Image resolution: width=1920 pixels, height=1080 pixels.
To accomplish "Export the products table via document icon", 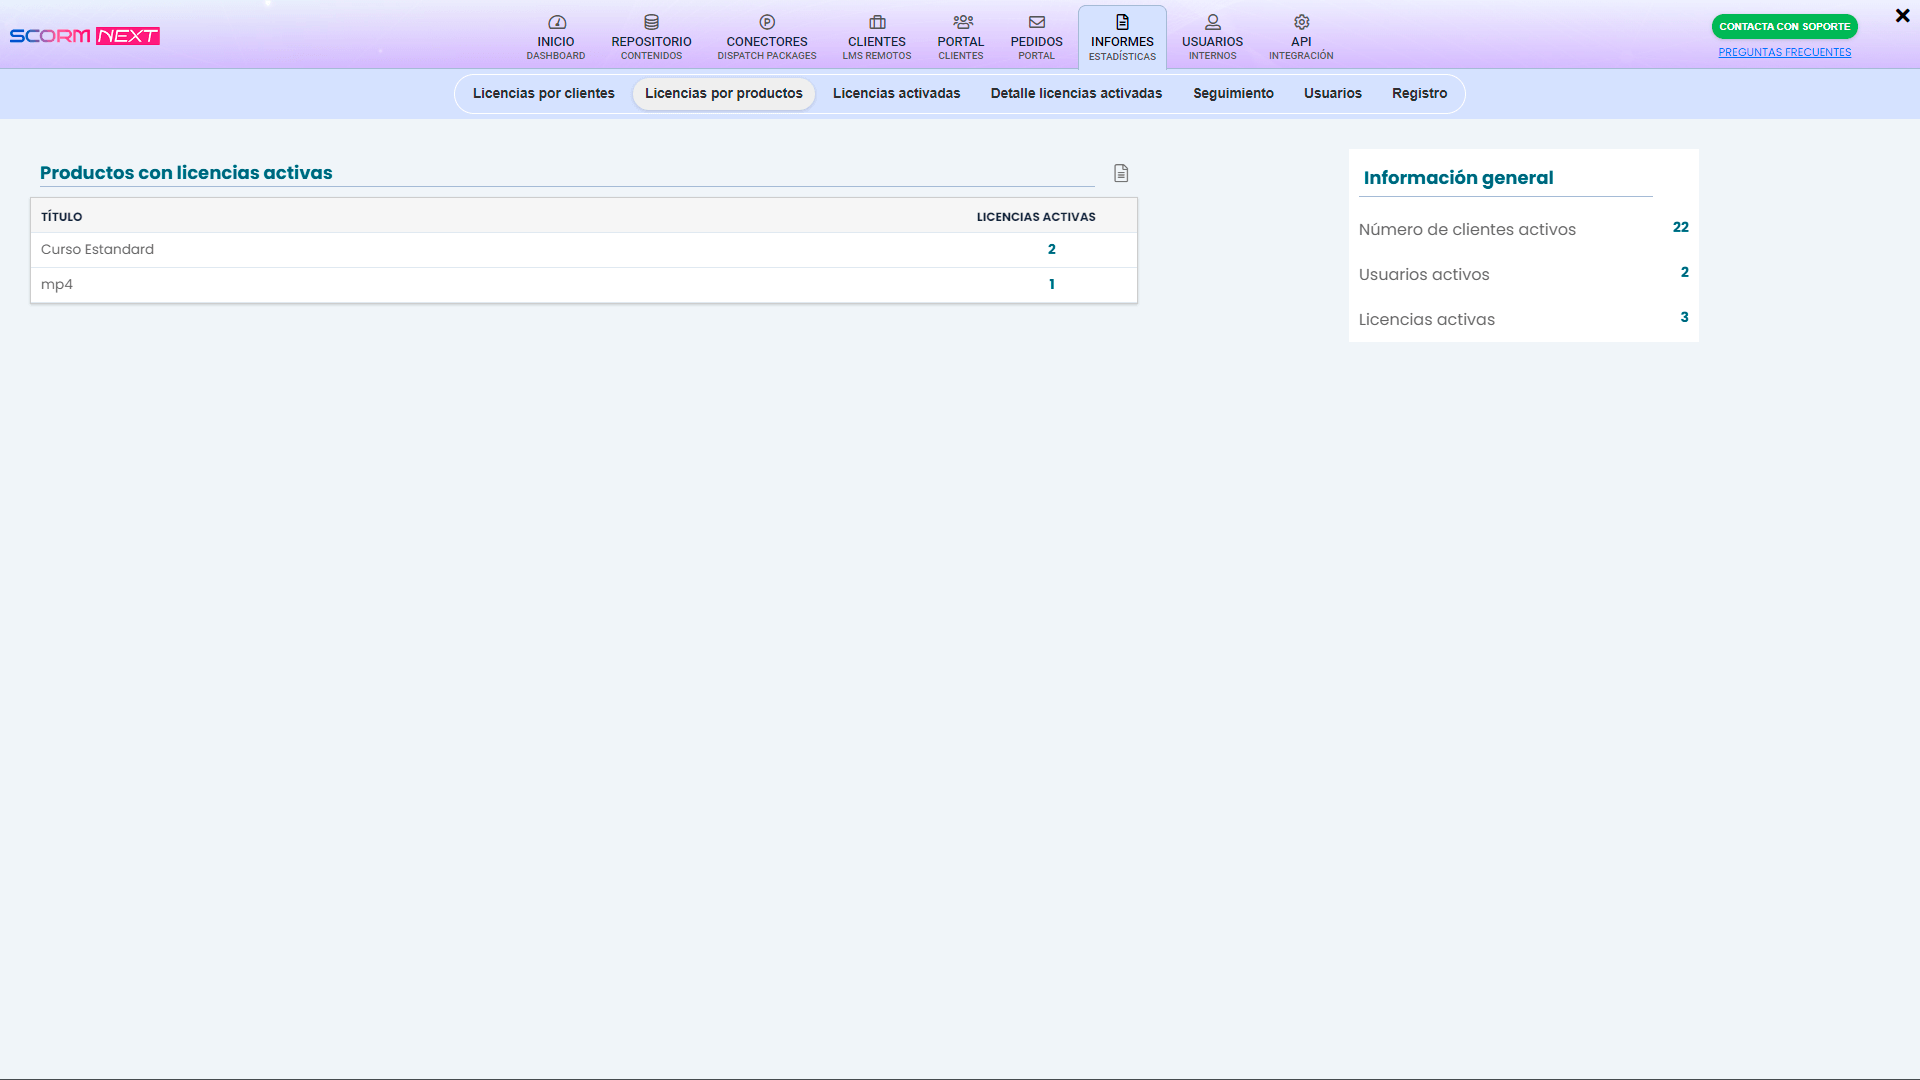I will [x=1121, y=173].
